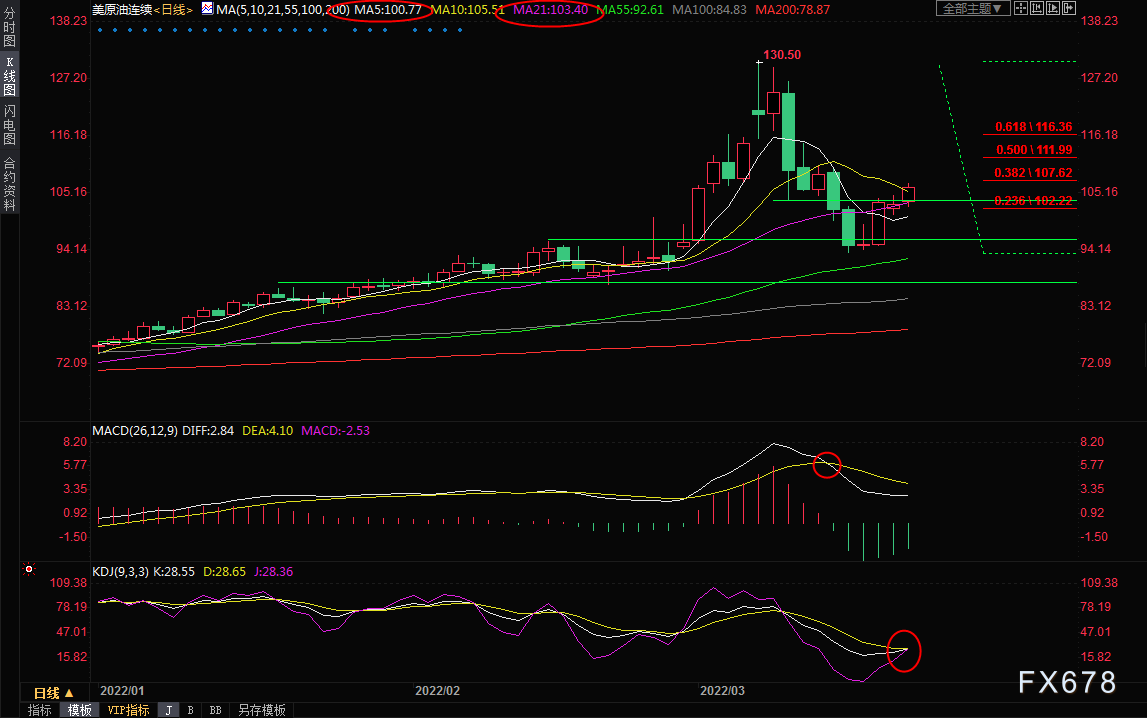Open the 合约资料 sidebar section
Screen dimensions: 1147x718
pos(10,184)
